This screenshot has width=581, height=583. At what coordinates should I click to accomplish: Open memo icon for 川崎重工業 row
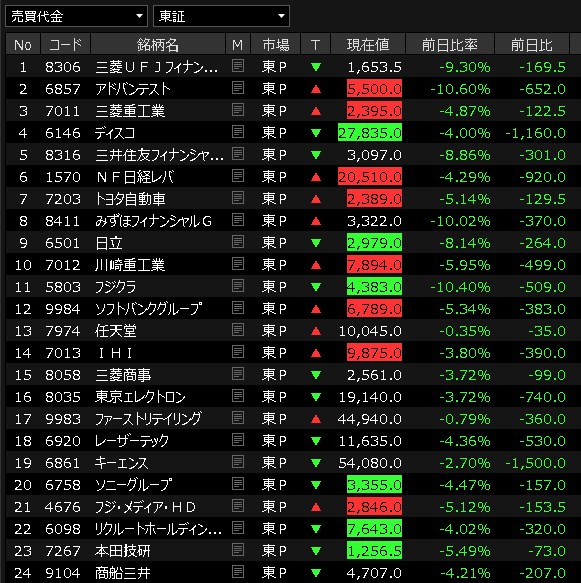coord(238,264)
